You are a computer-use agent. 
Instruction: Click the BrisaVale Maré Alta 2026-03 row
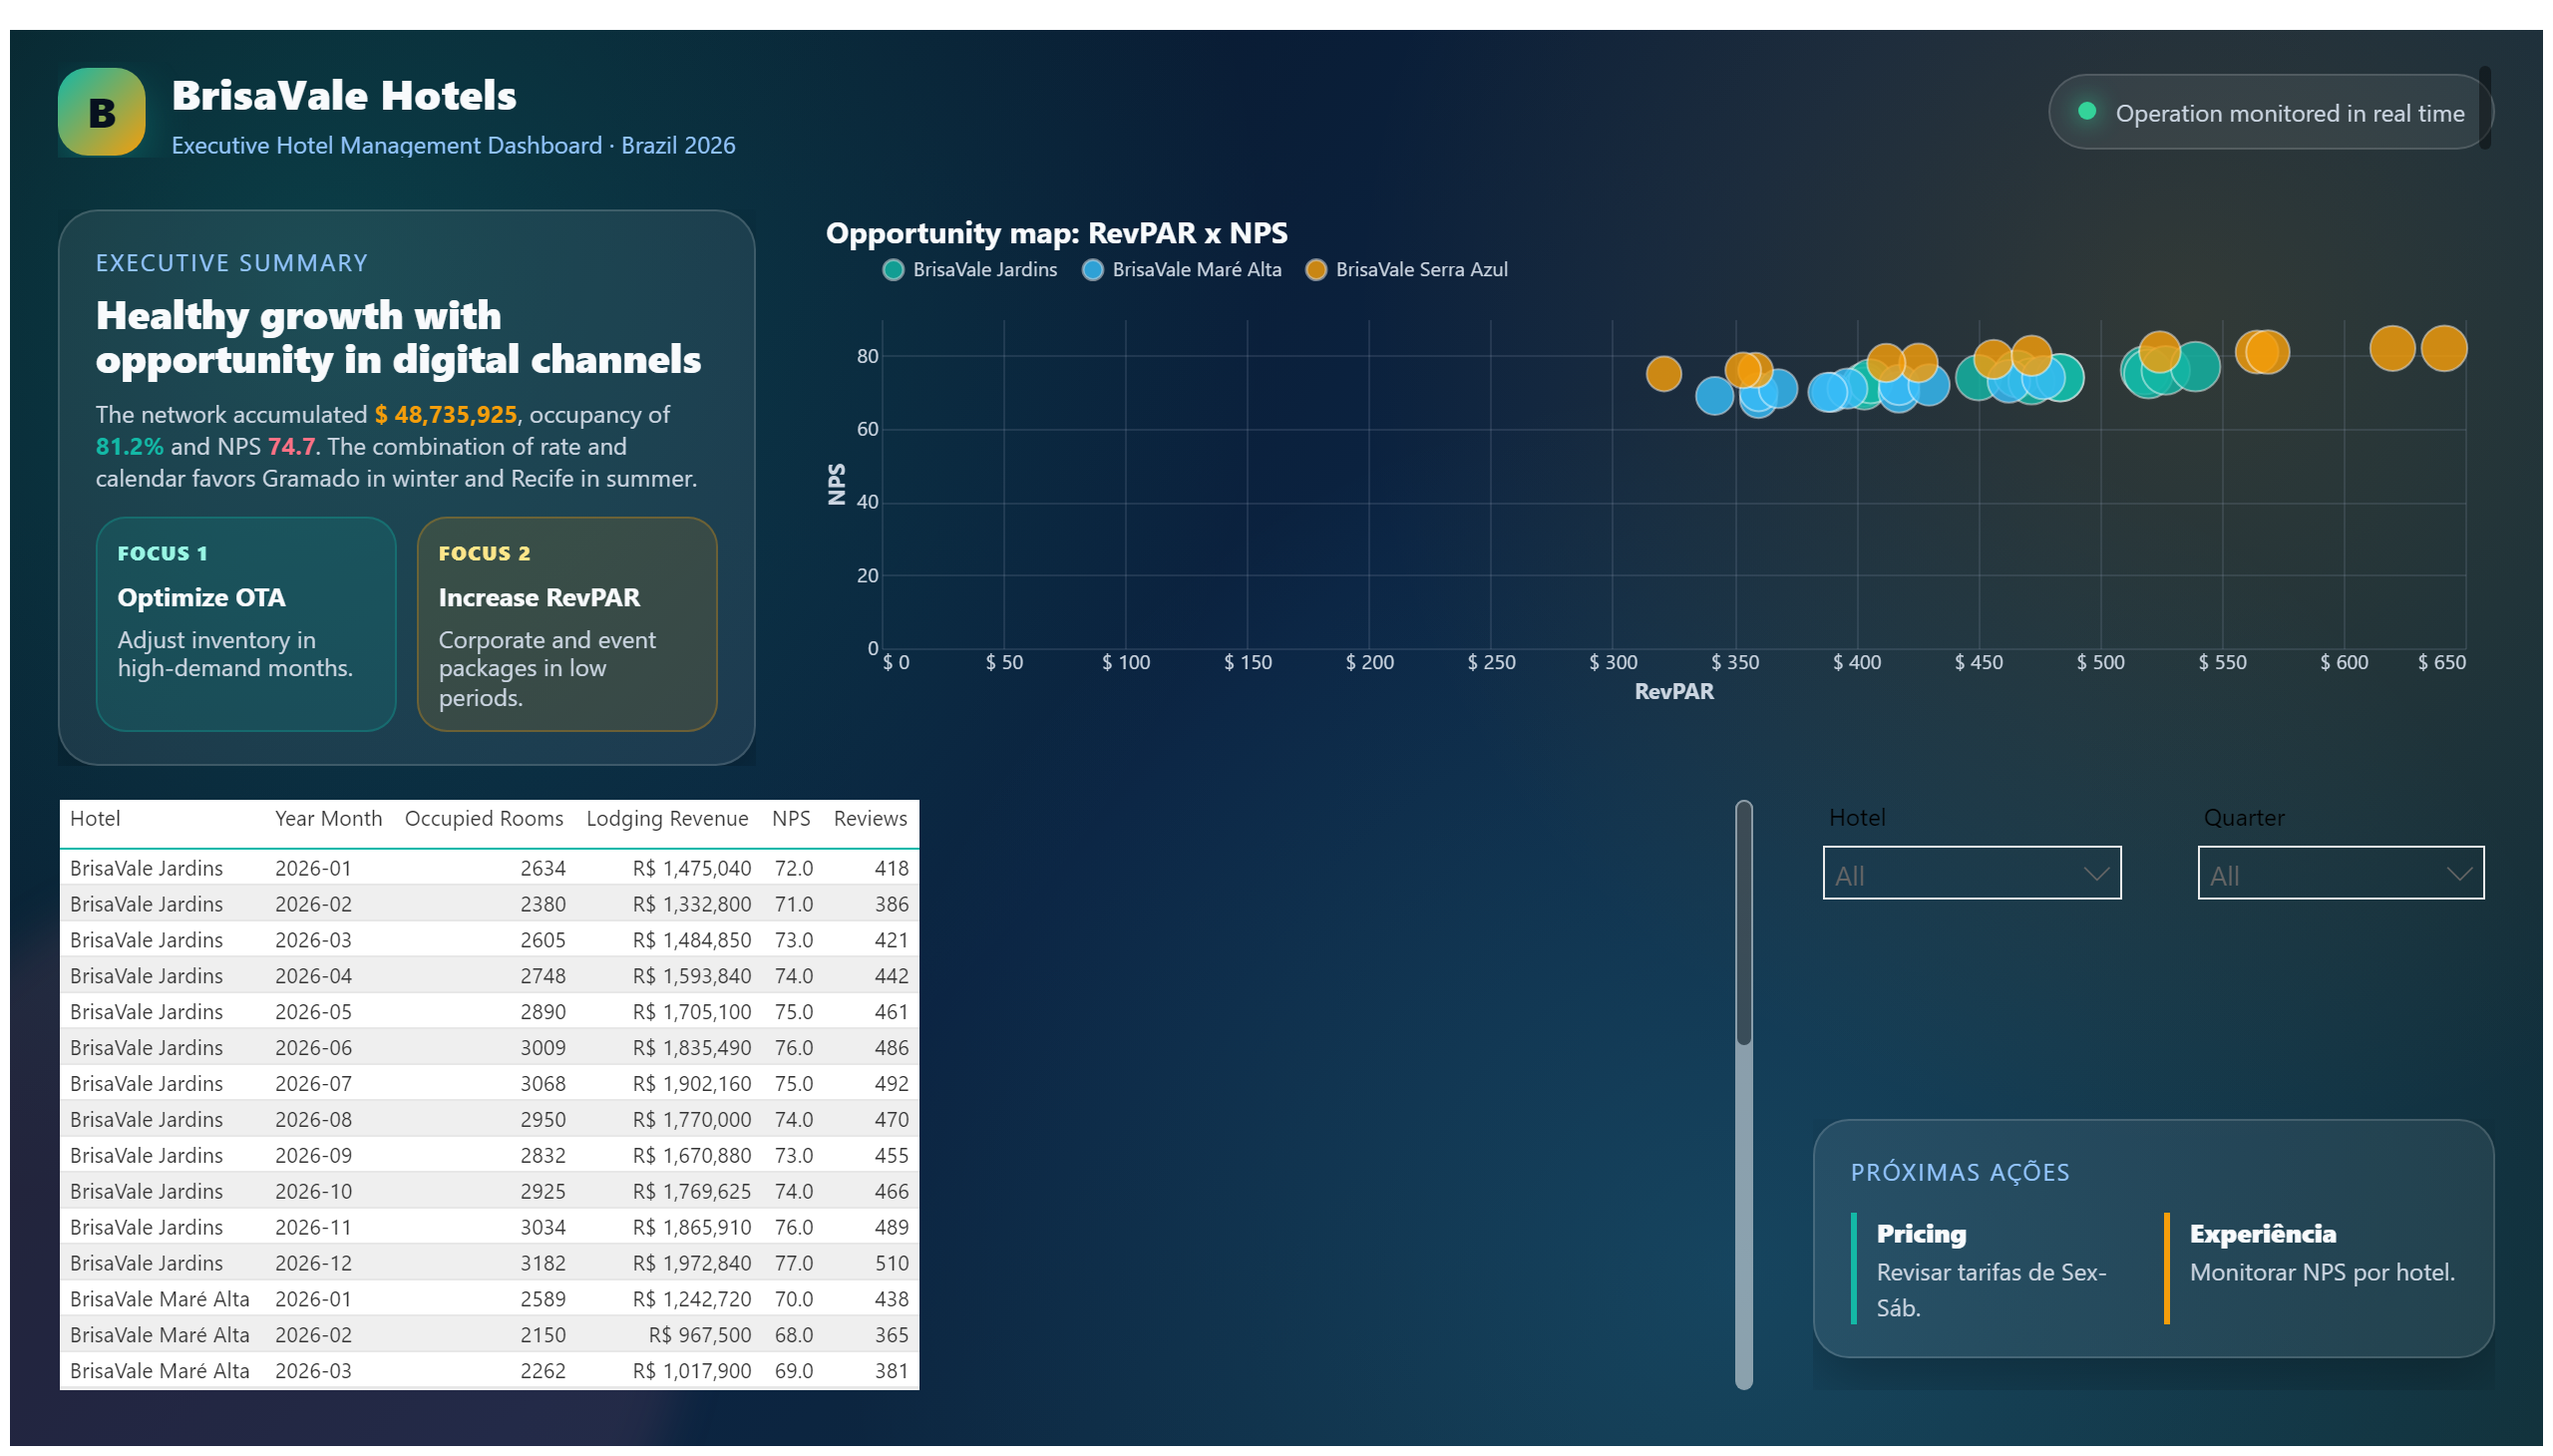pos(489,1372)
